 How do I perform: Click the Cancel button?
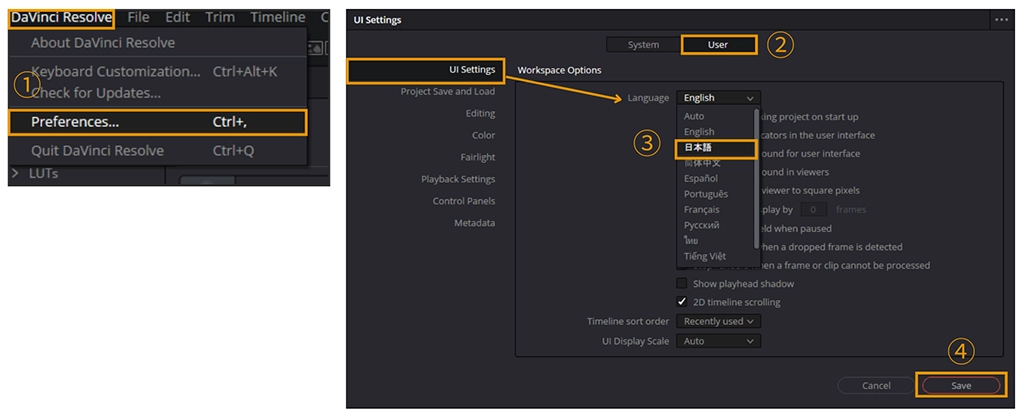(876, 385)
